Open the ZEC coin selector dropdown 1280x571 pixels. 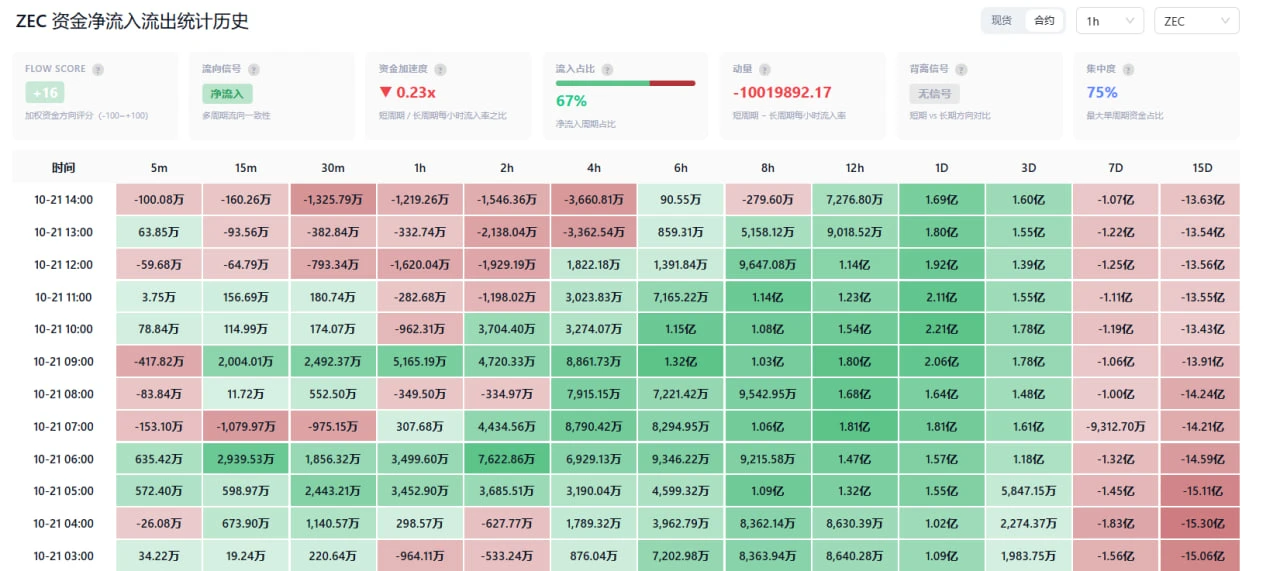[x=1196, y=21]
